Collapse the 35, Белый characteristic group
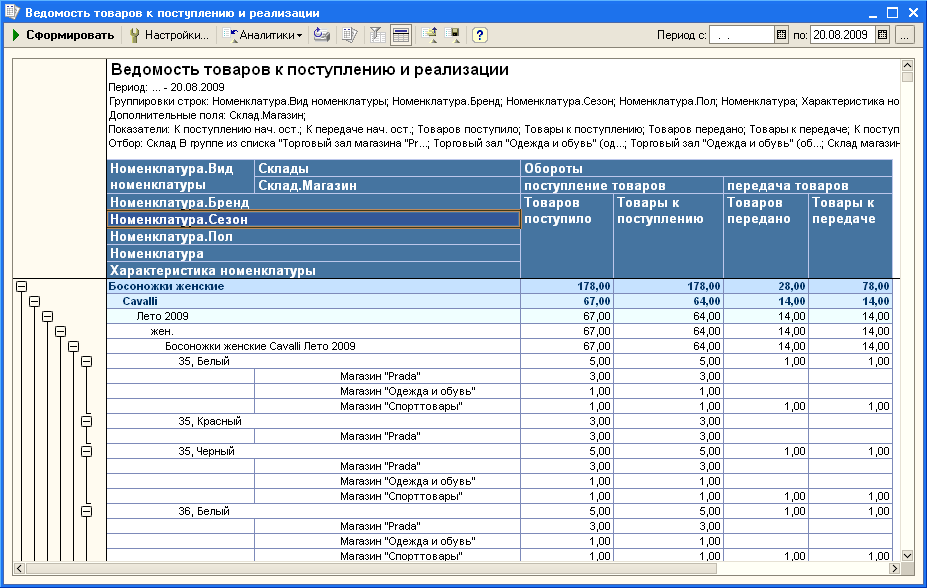Screen dimensions: 927x588 [86, 361]
